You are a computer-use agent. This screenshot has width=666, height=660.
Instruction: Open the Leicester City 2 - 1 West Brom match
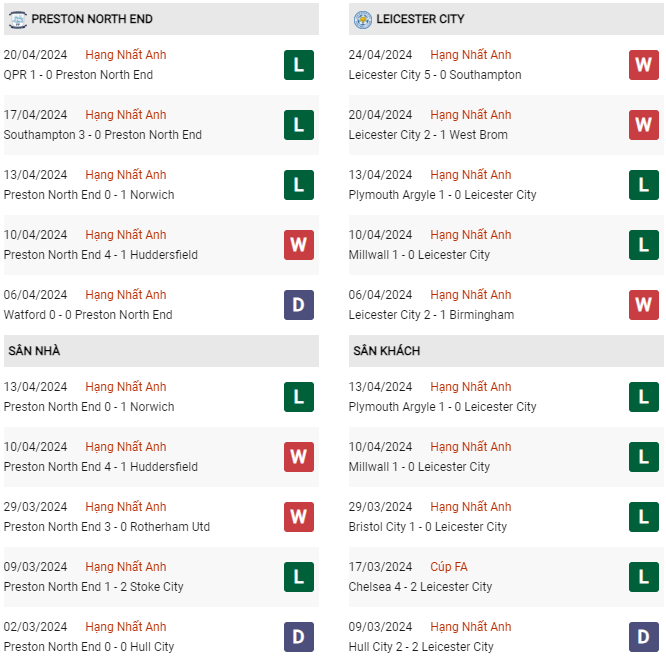coord(428,135)
